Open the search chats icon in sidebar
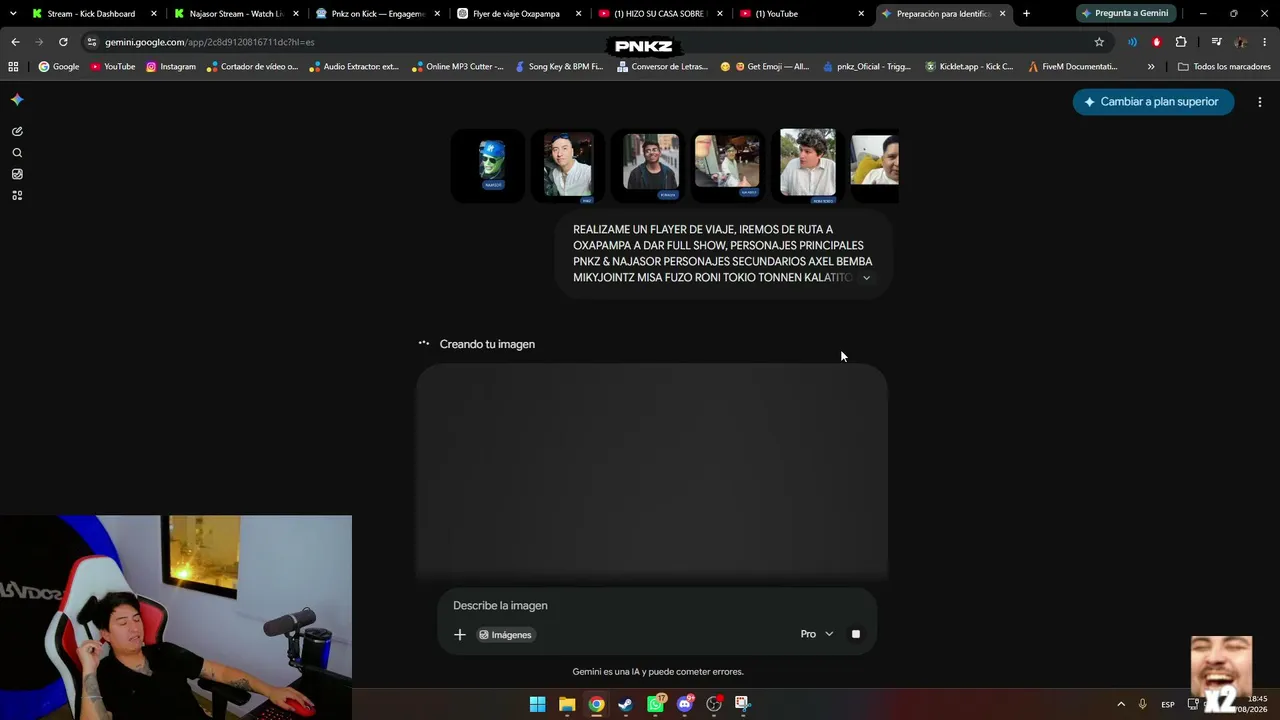 tap(17, 153)
